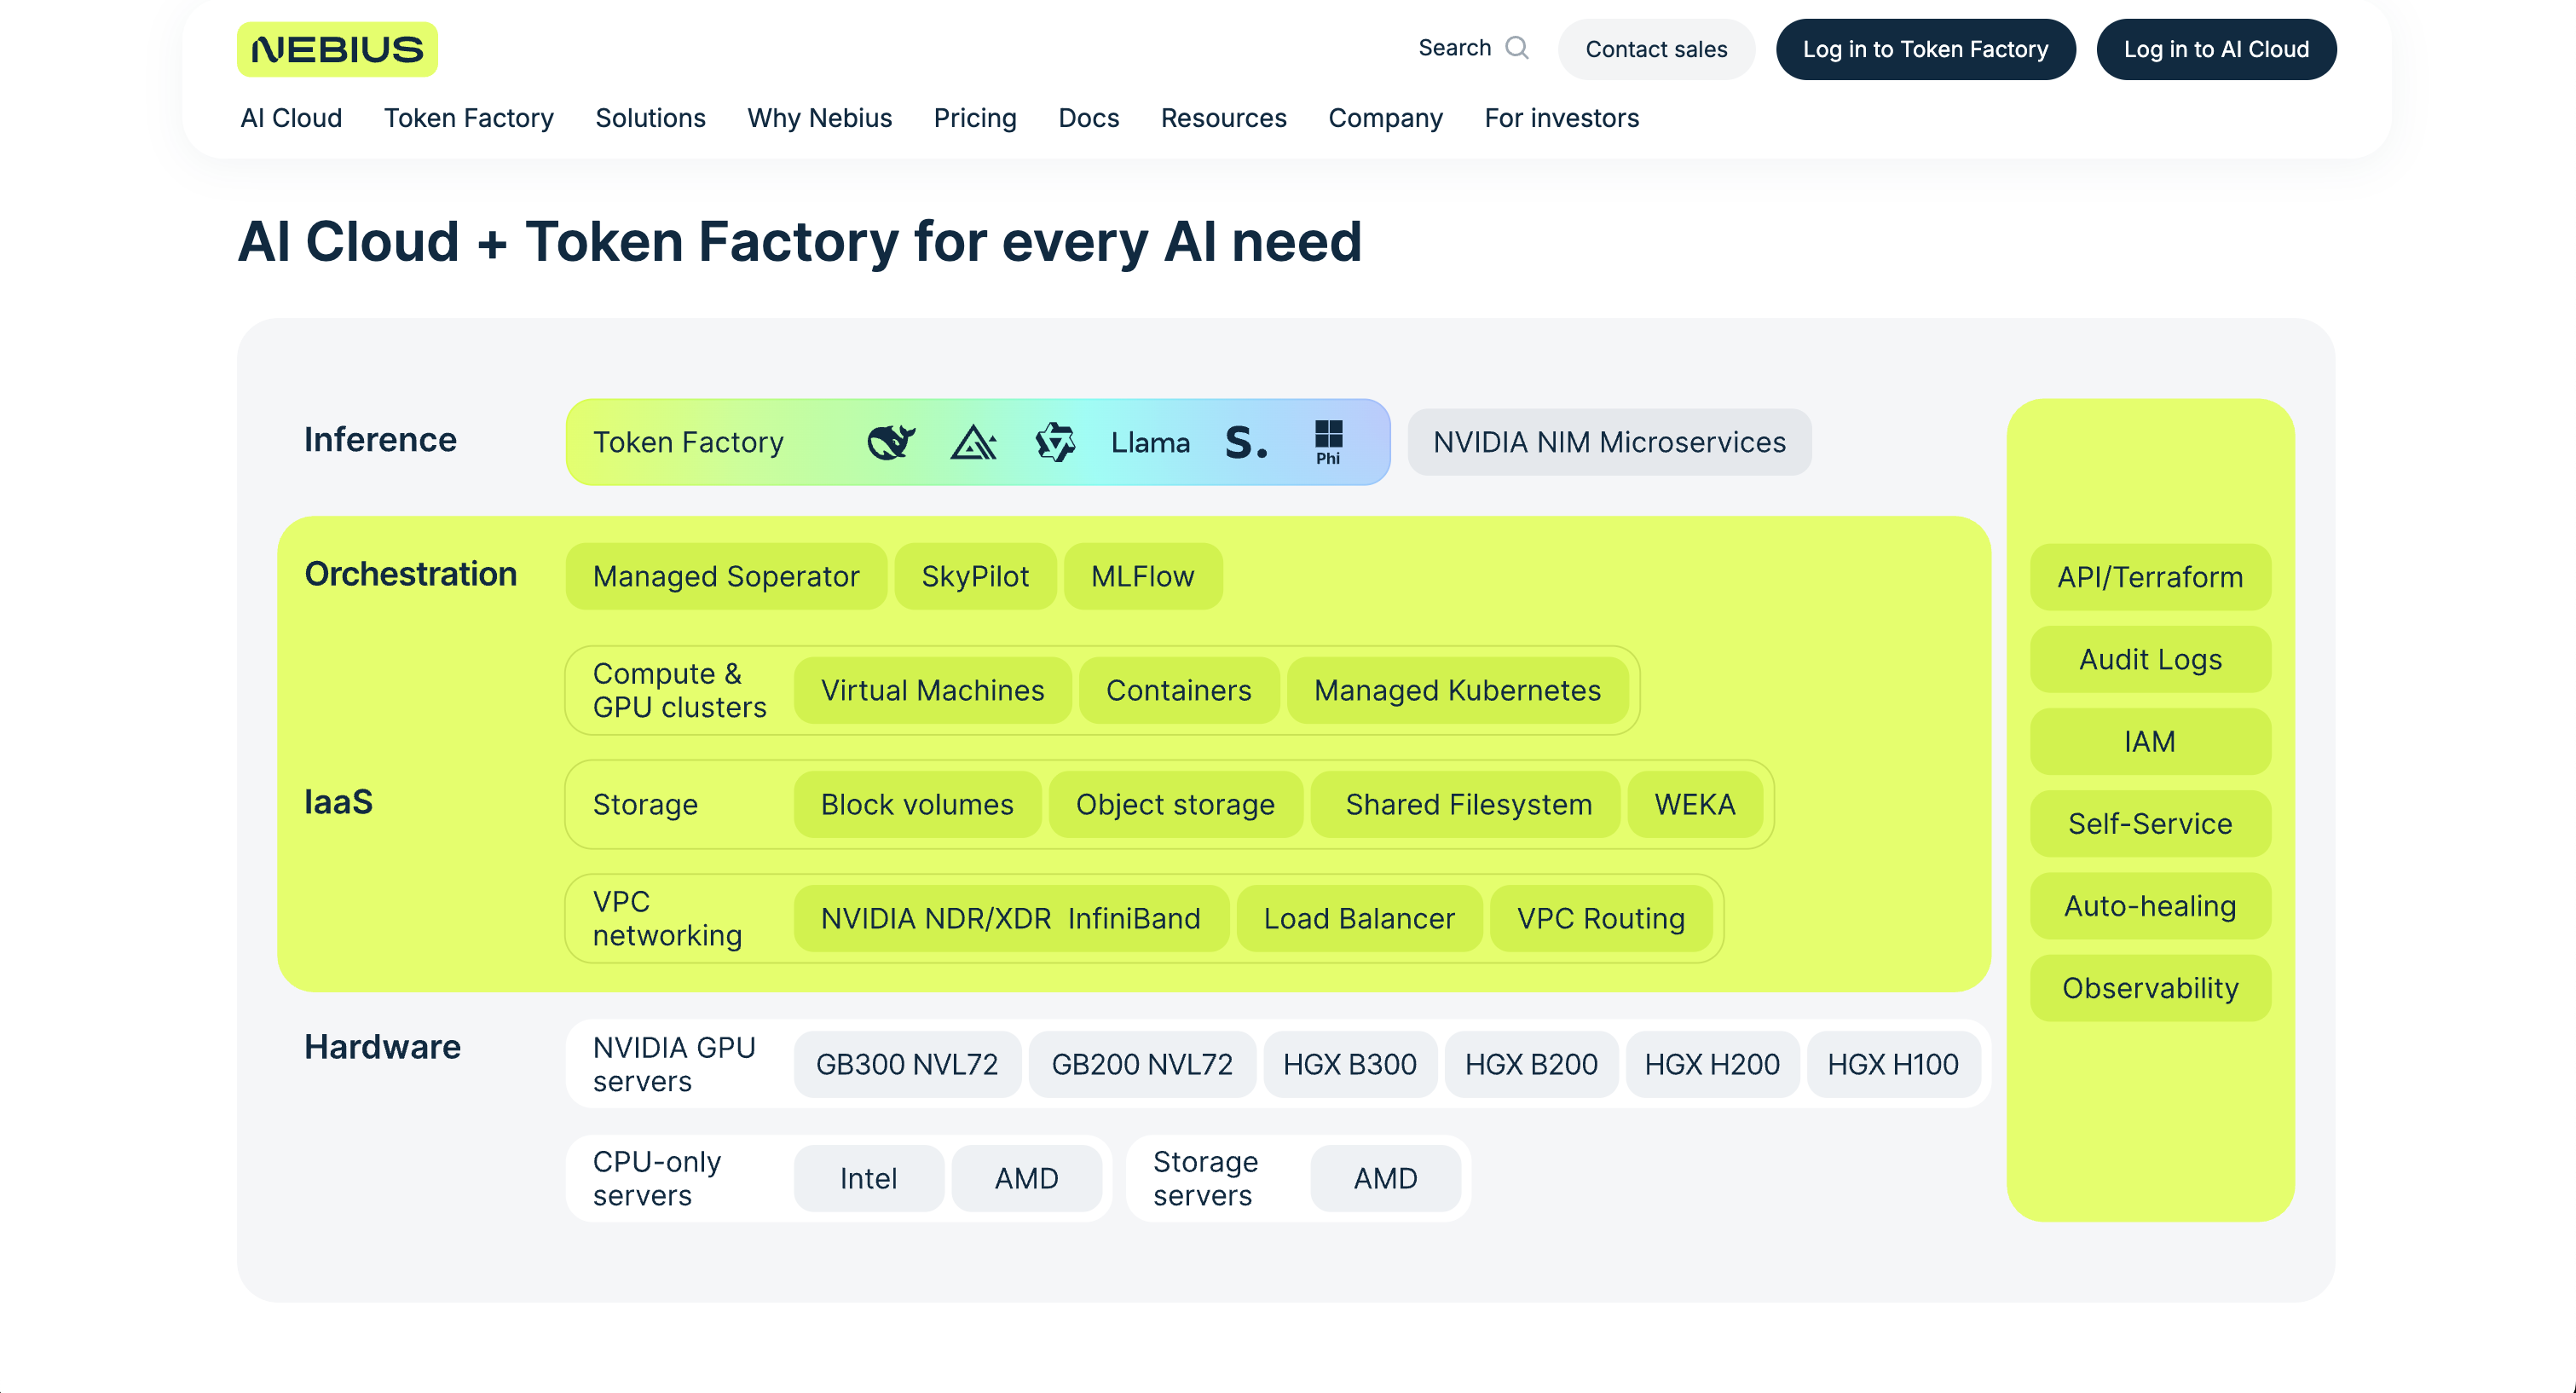
Task: Select the HGX B300 chip
Action: pyautogui.click(x=1350, y=1064)
